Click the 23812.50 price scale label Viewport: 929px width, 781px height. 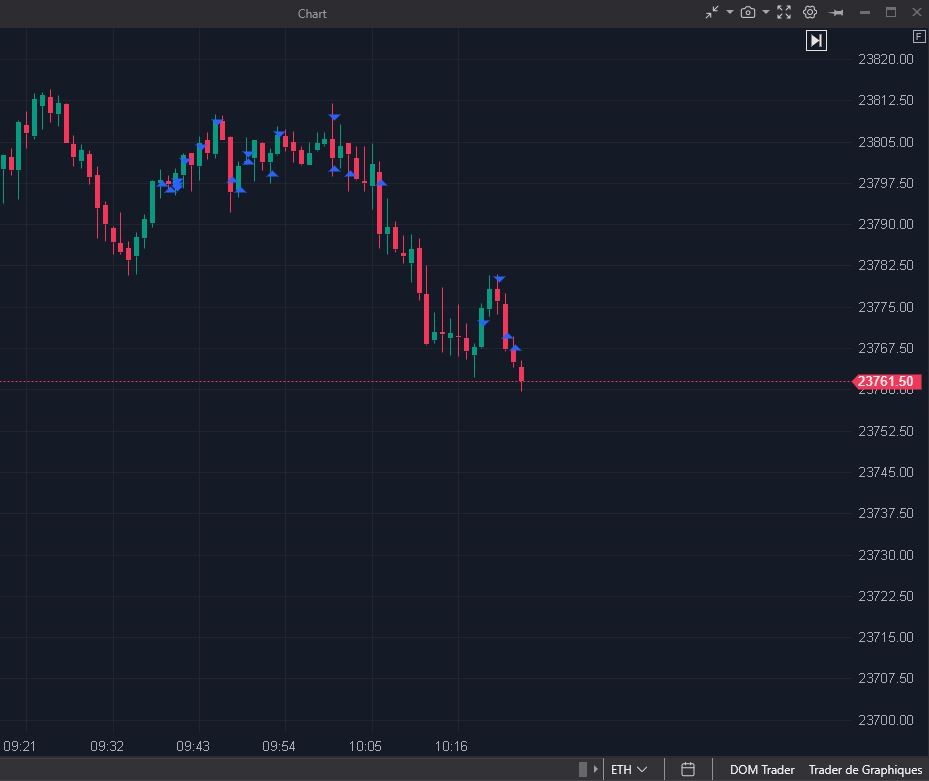(x=886, y=100)
